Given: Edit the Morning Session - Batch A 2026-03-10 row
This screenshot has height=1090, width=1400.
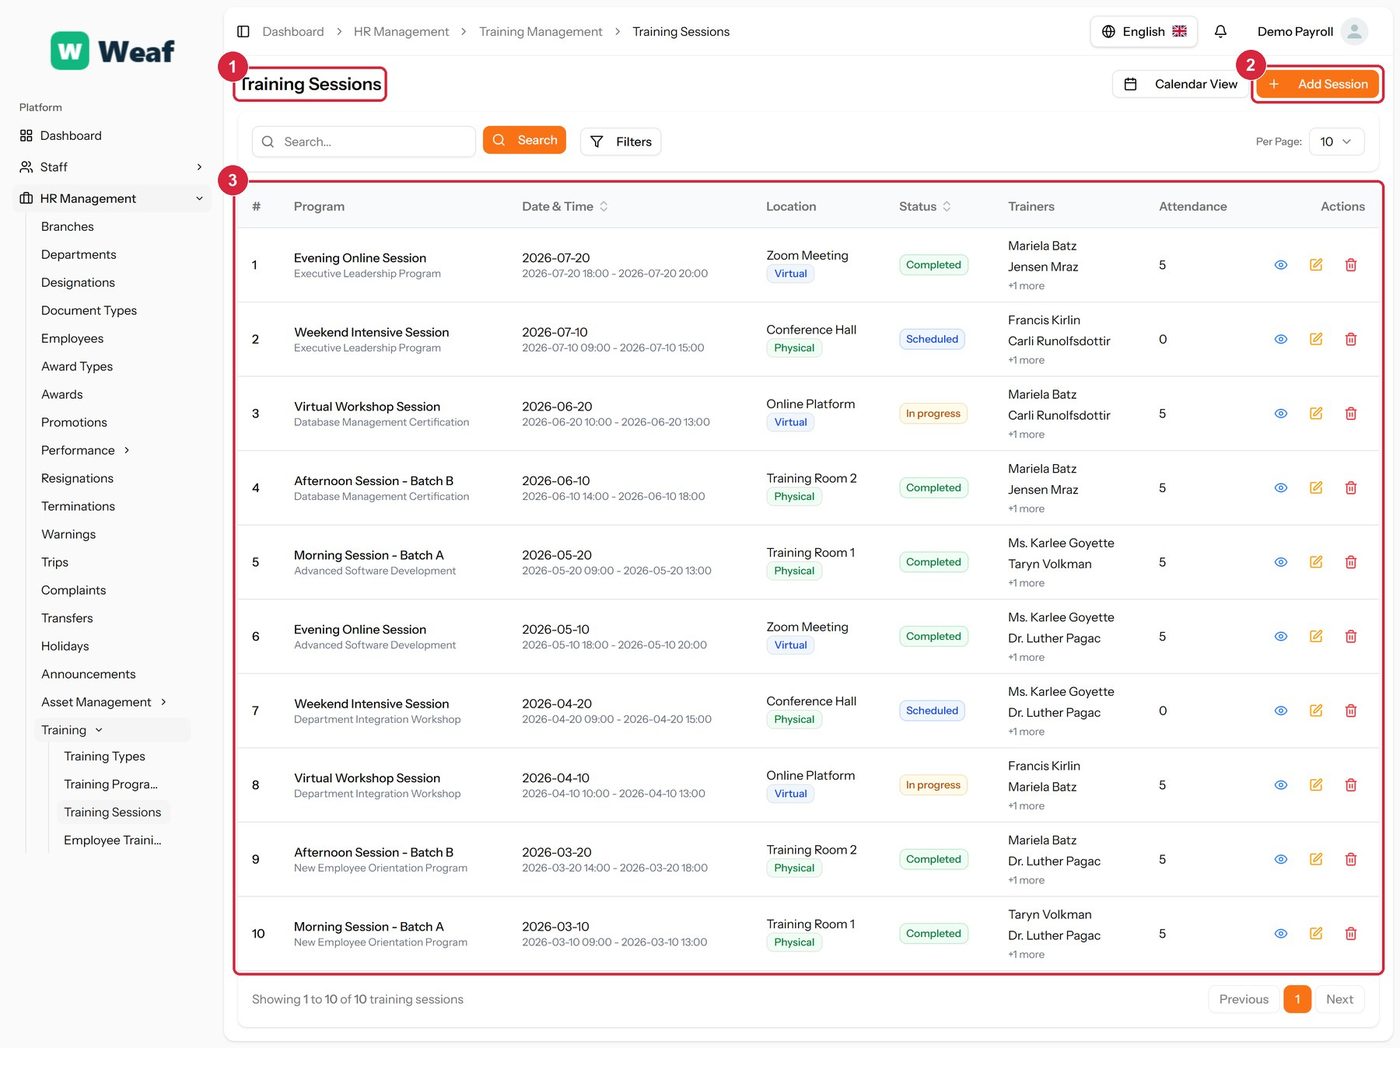Looking at the screenshot, I should [1316, 934].
